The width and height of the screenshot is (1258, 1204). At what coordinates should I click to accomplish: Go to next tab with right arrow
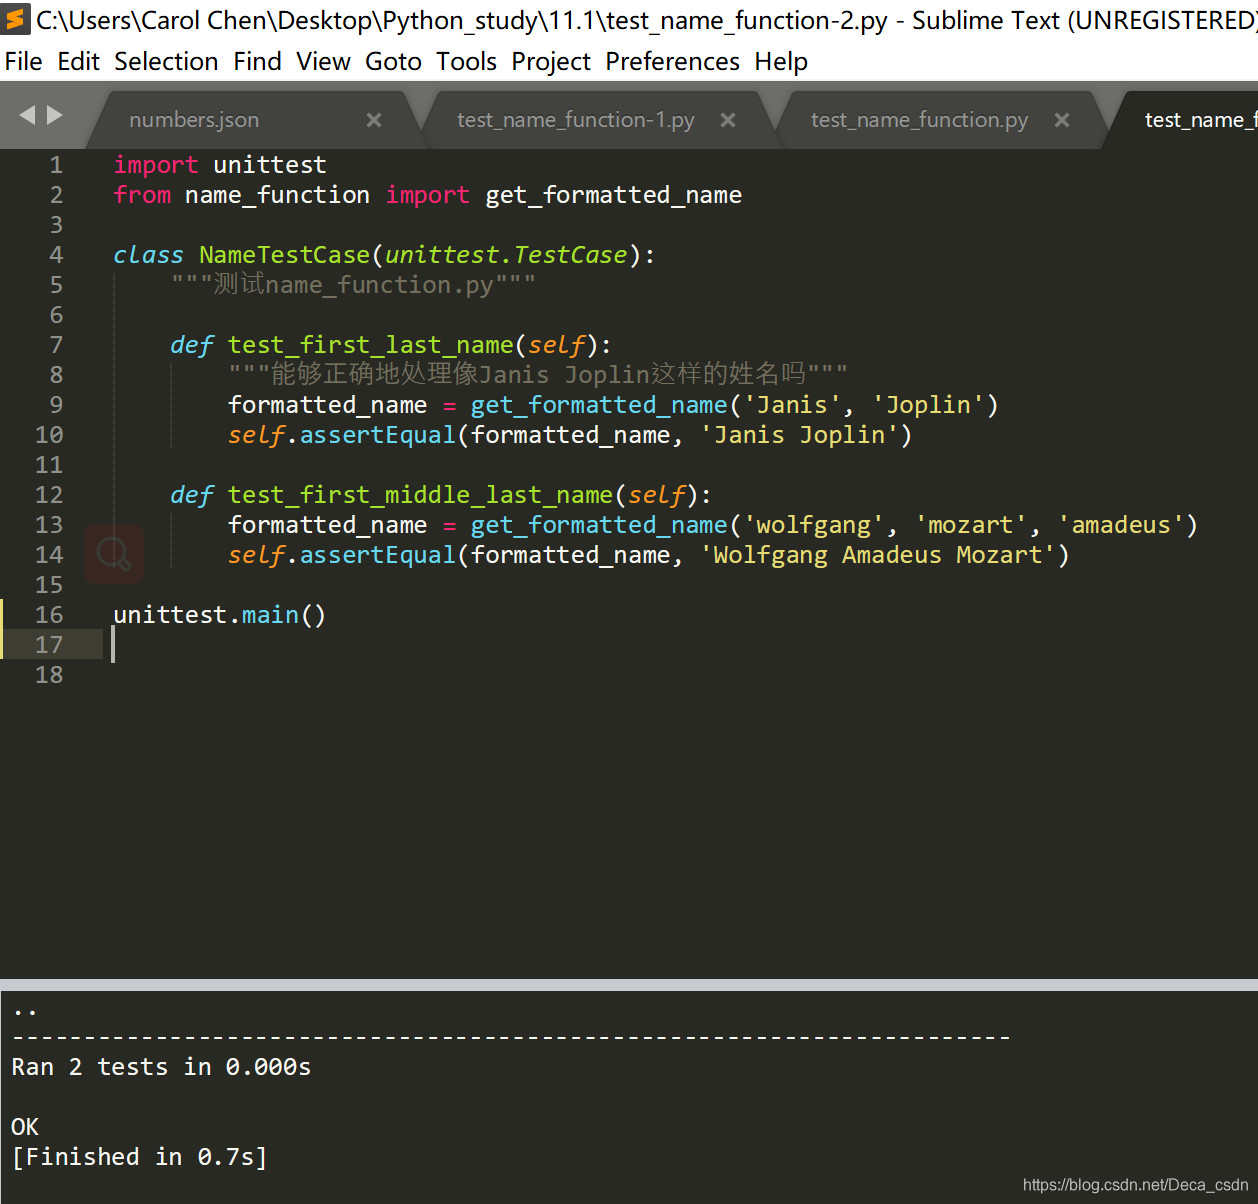55,115
